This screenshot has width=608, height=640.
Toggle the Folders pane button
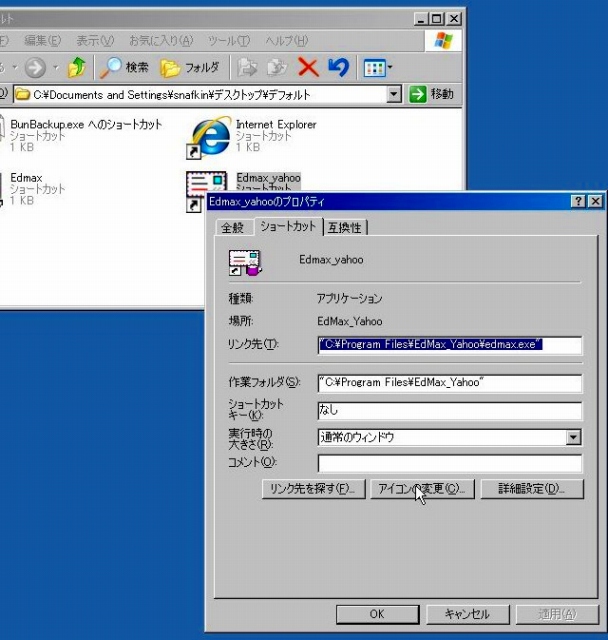(190, 68)
